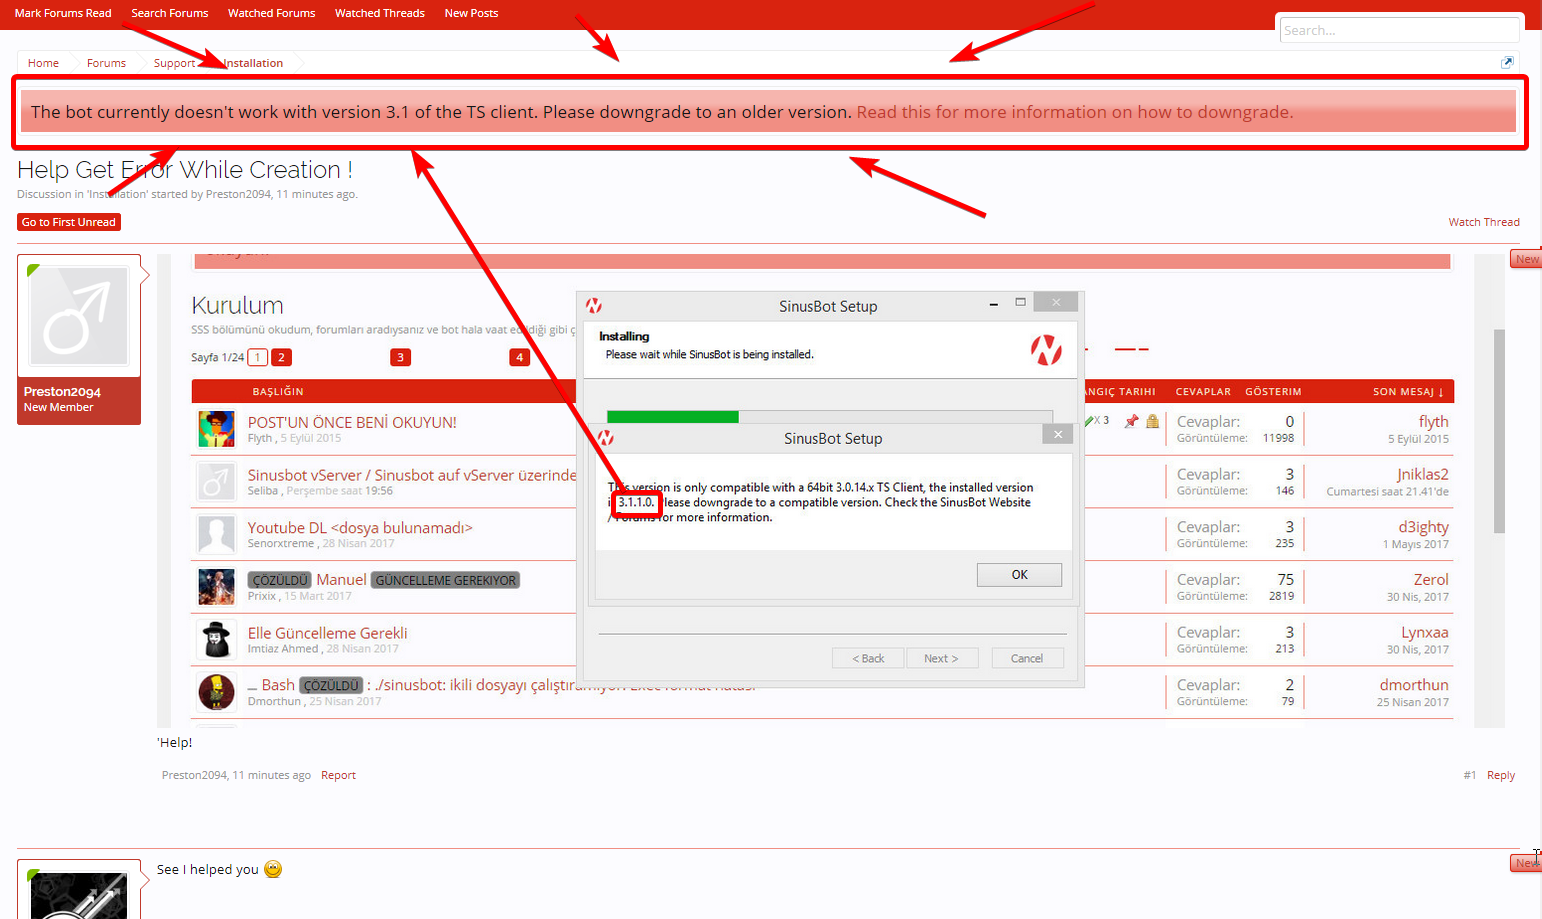
Task: Click Dmorthun avatar in thread list
Action: [x=216, y=692]
